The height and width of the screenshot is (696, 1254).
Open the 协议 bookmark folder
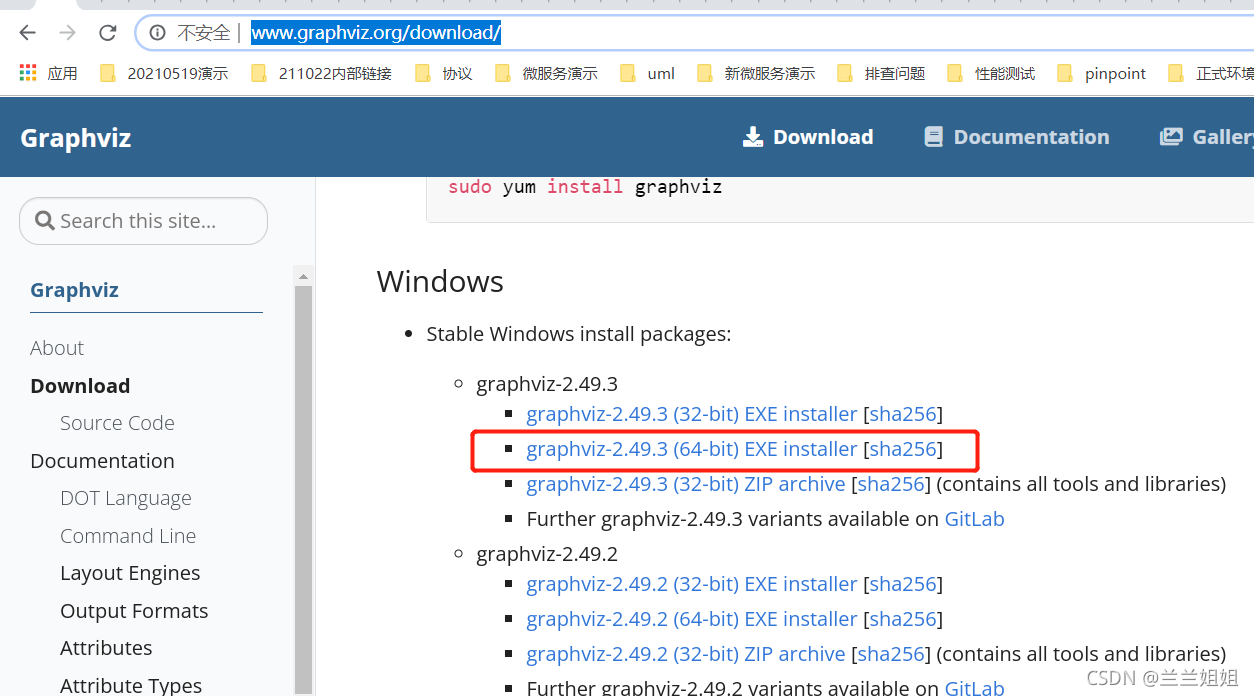point(443,73)
